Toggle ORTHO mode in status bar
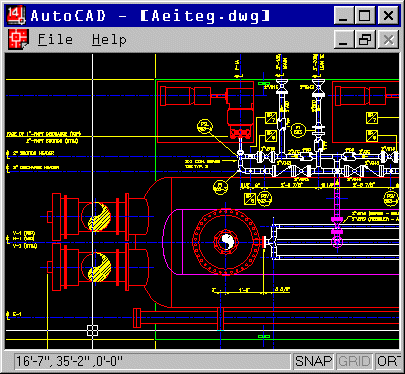 [x=387, y=361]
